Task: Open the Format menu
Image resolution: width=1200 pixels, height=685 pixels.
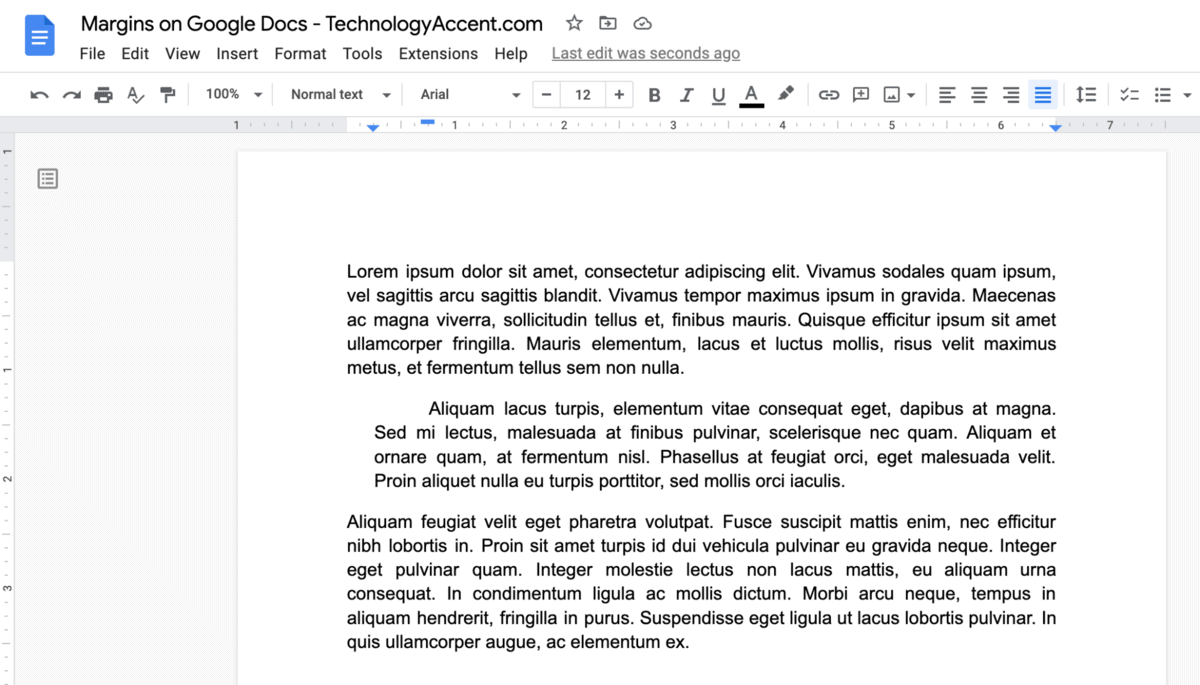Action: (300, 54)
